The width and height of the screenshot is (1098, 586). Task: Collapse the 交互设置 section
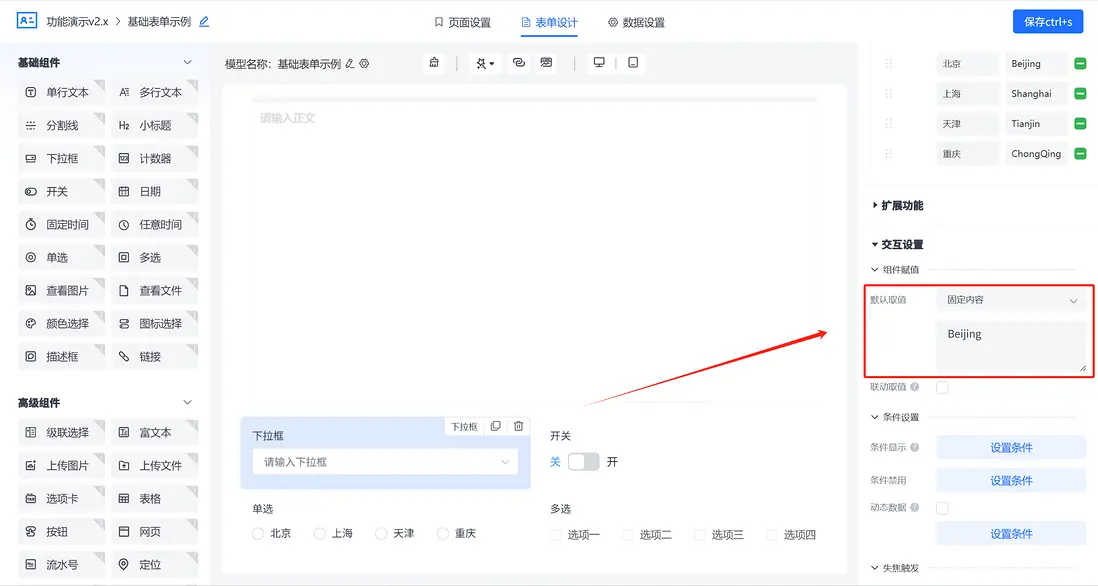pos(901,243)
